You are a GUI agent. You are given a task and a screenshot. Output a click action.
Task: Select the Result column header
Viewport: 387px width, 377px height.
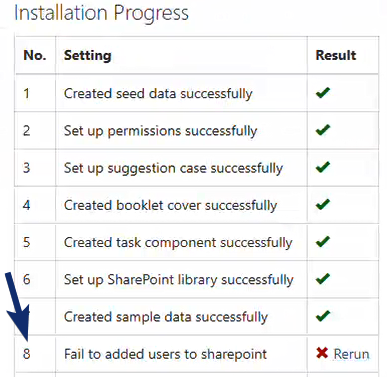336,55
